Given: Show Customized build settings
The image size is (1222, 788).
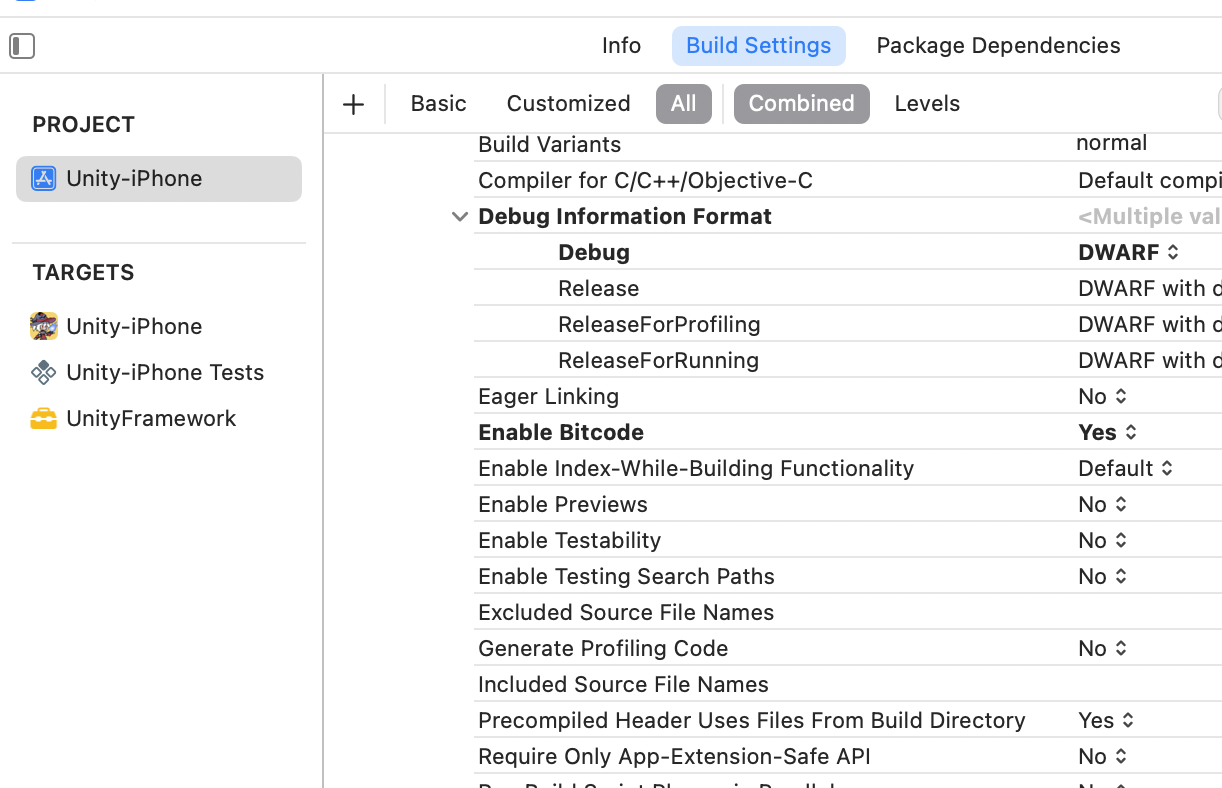Looking at the screenshot, I should pos(568,104).
